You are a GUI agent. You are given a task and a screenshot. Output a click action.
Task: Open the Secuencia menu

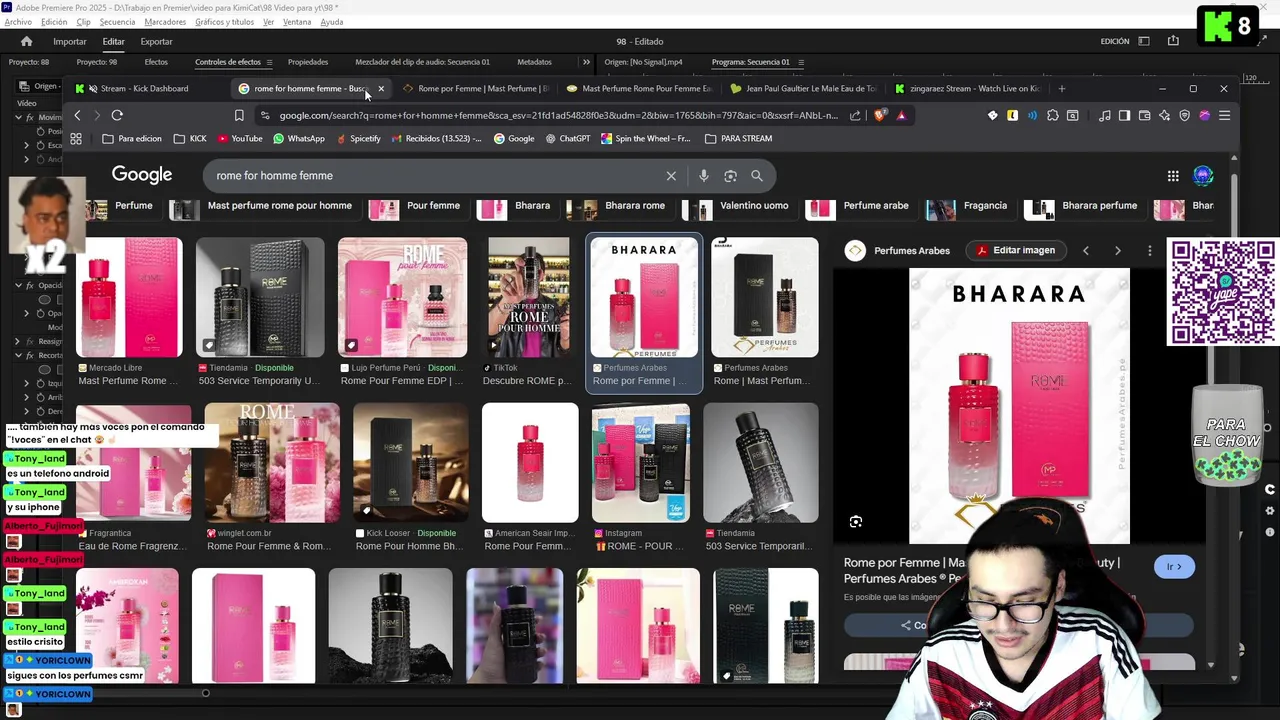(x=117, y=22)
